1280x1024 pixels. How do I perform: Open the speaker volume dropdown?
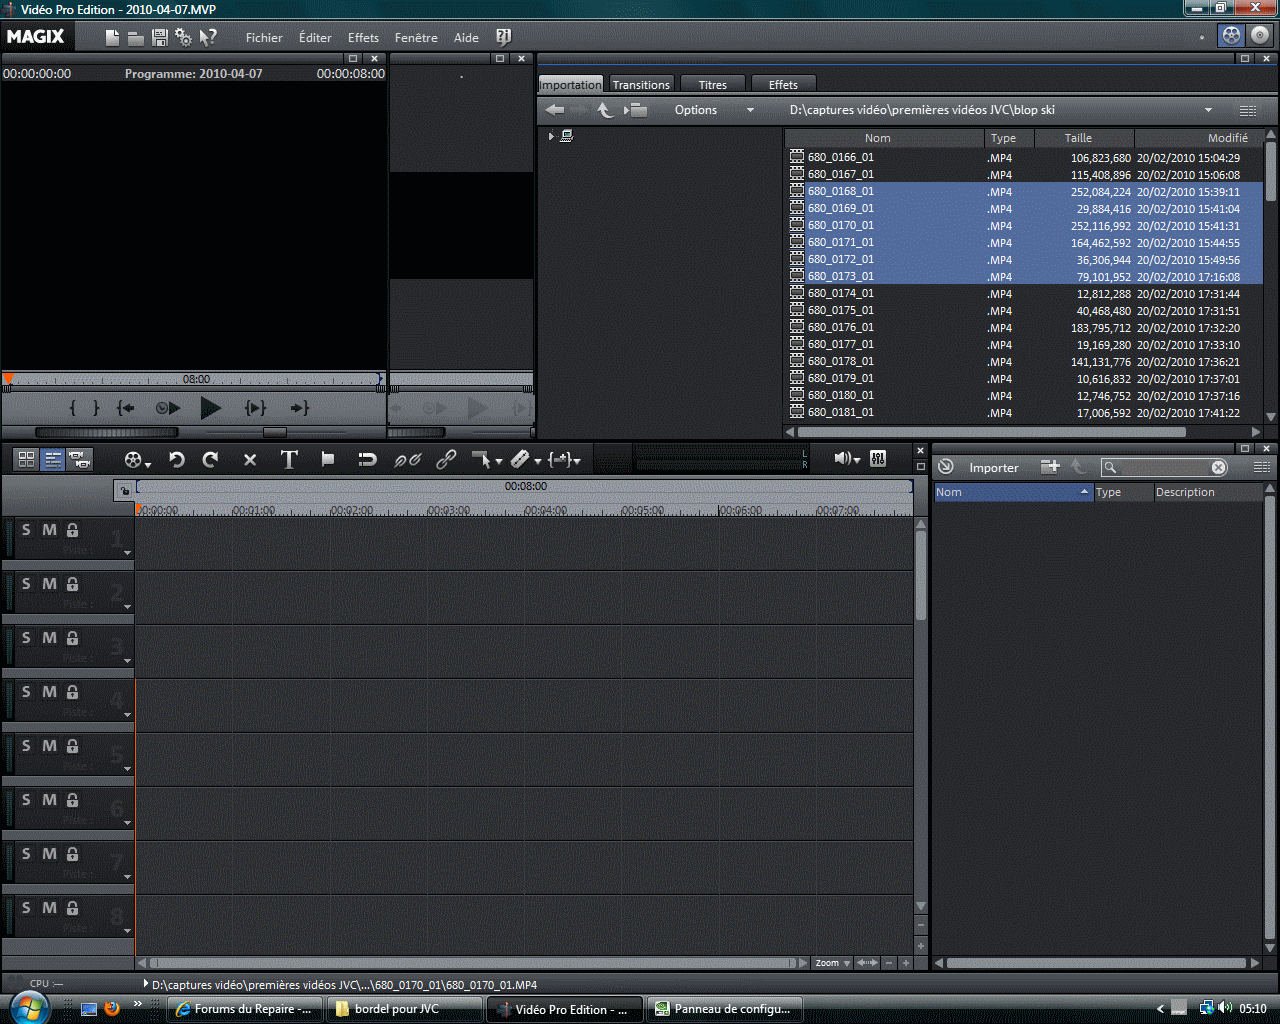click(848, 458)
